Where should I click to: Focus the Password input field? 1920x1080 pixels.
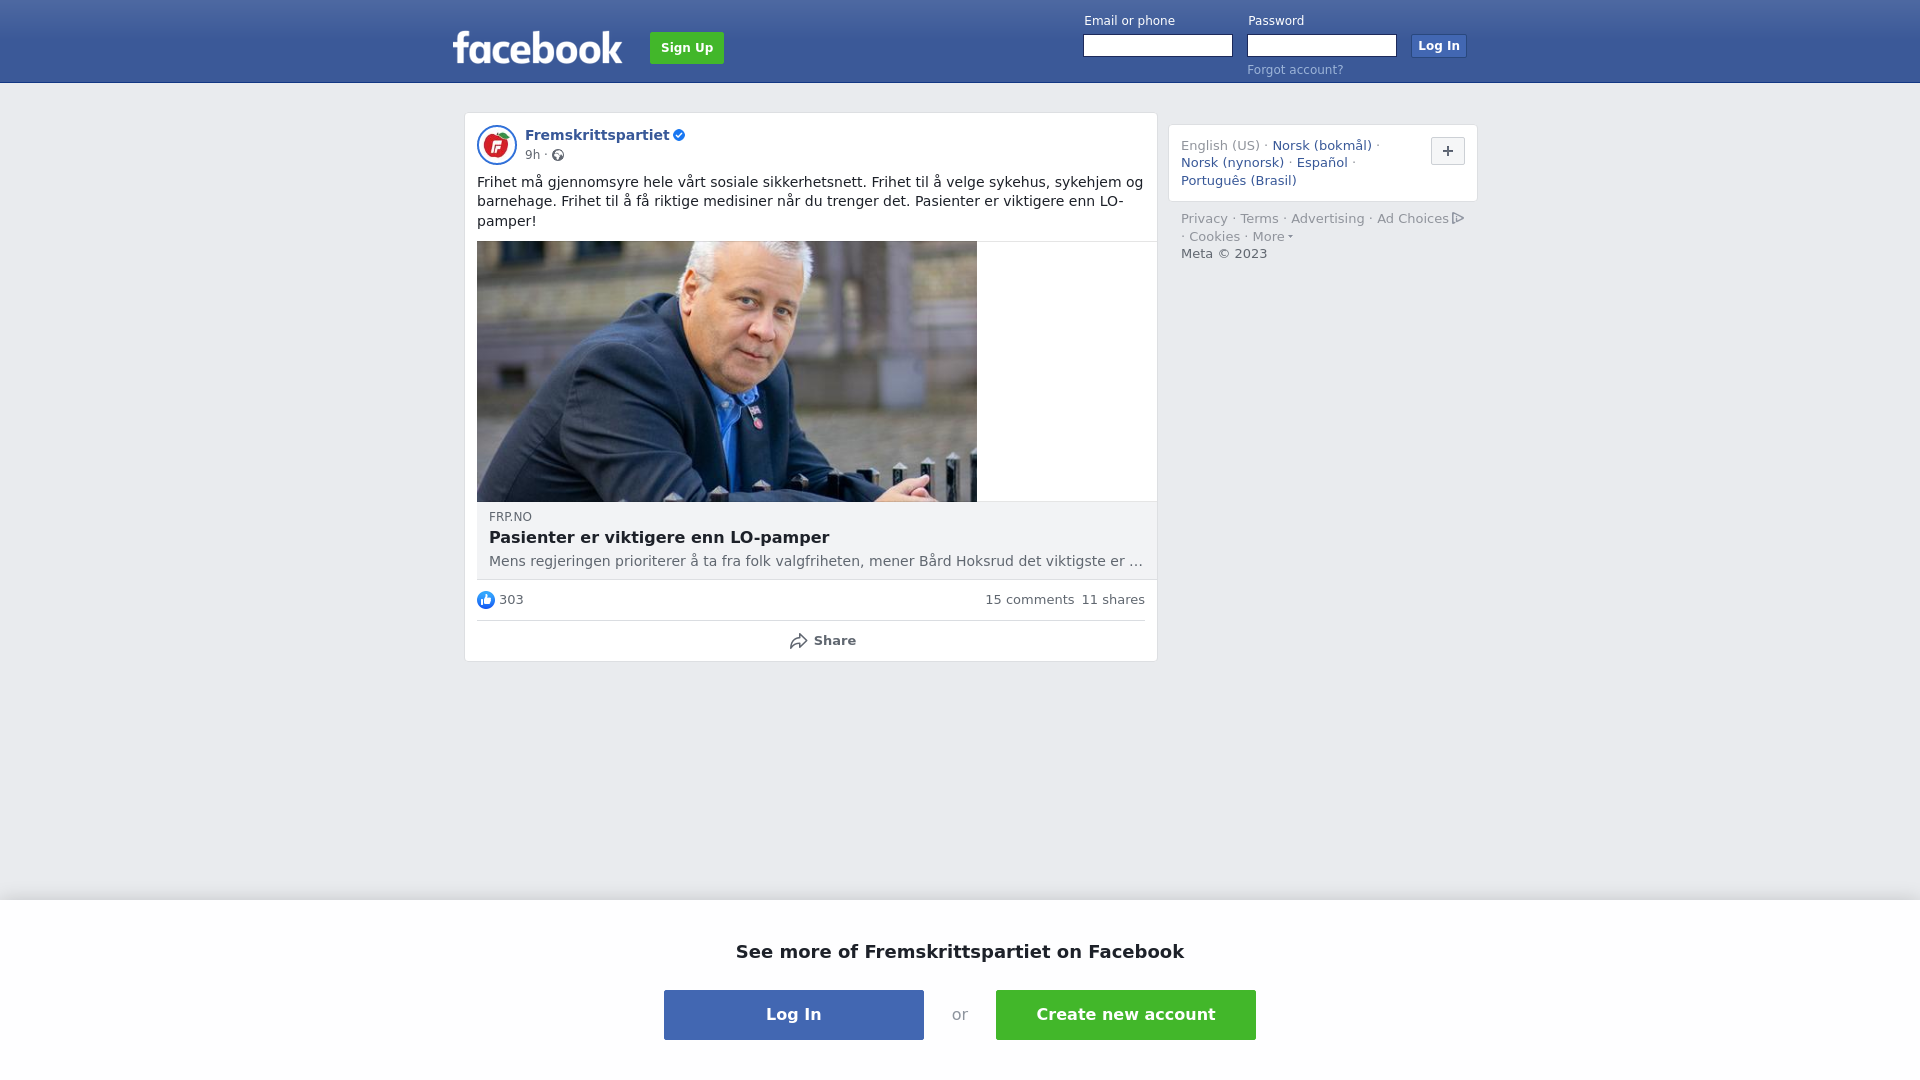pyautogui.click(x=1322, y=46)
